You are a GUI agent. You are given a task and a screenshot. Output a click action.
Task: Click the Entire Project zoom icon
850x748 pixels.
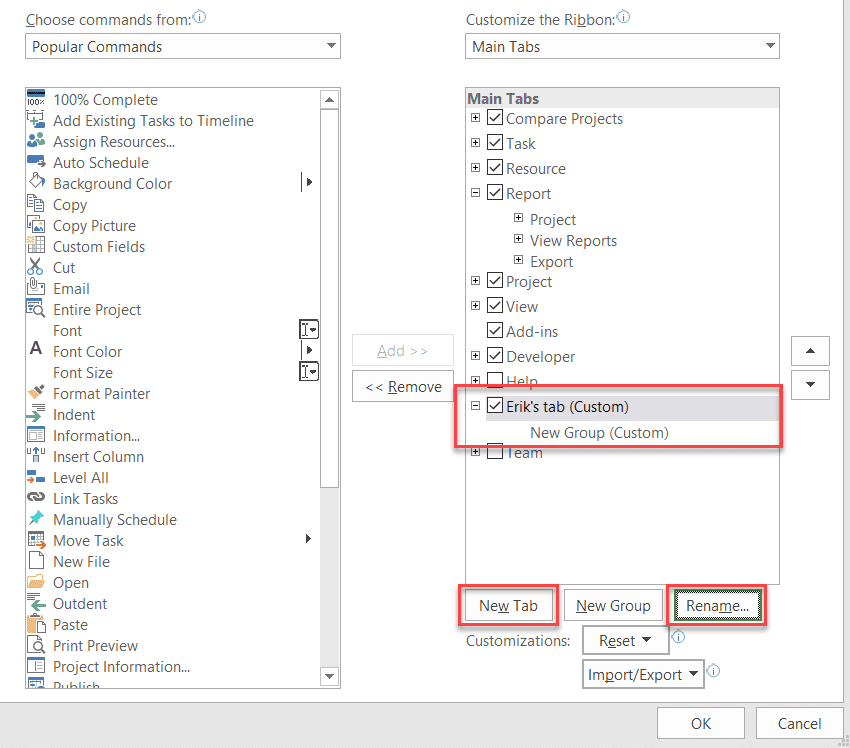36,308
